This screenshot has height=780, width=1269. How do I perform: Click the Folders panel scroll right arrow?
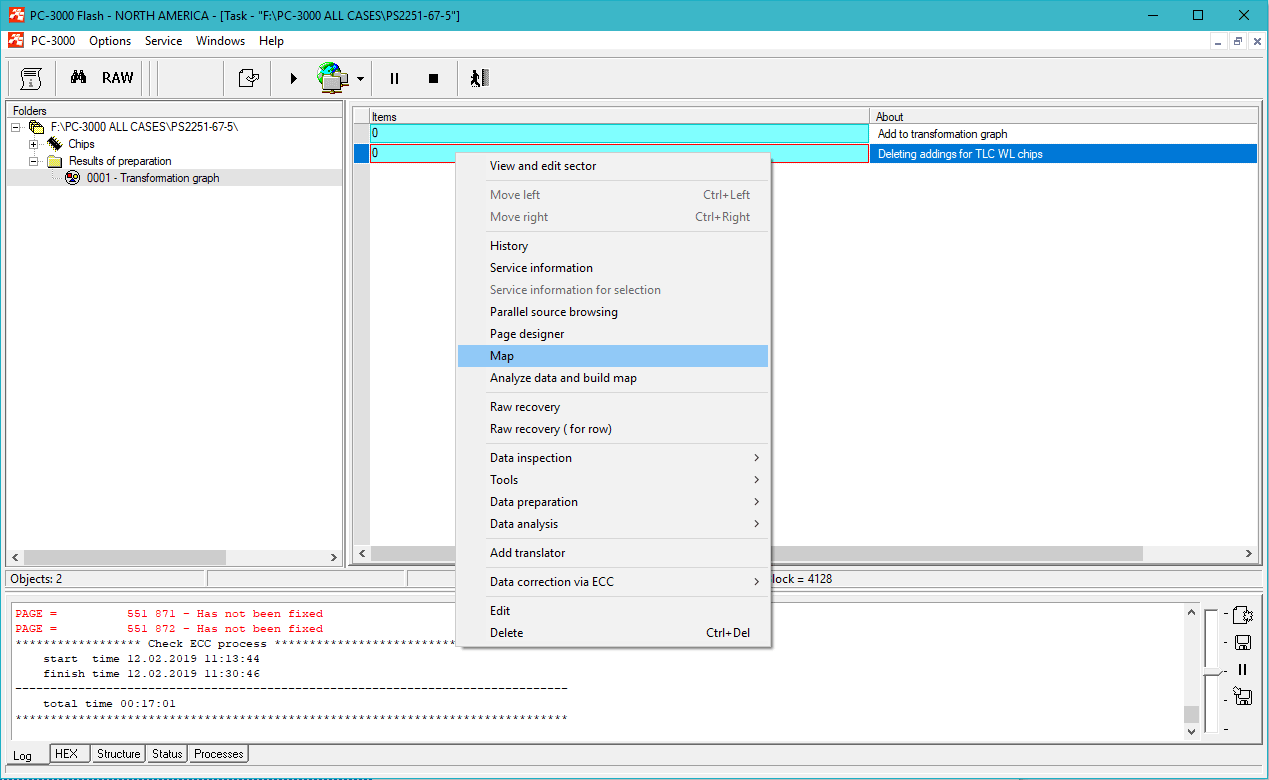click(x=334, y=558)
